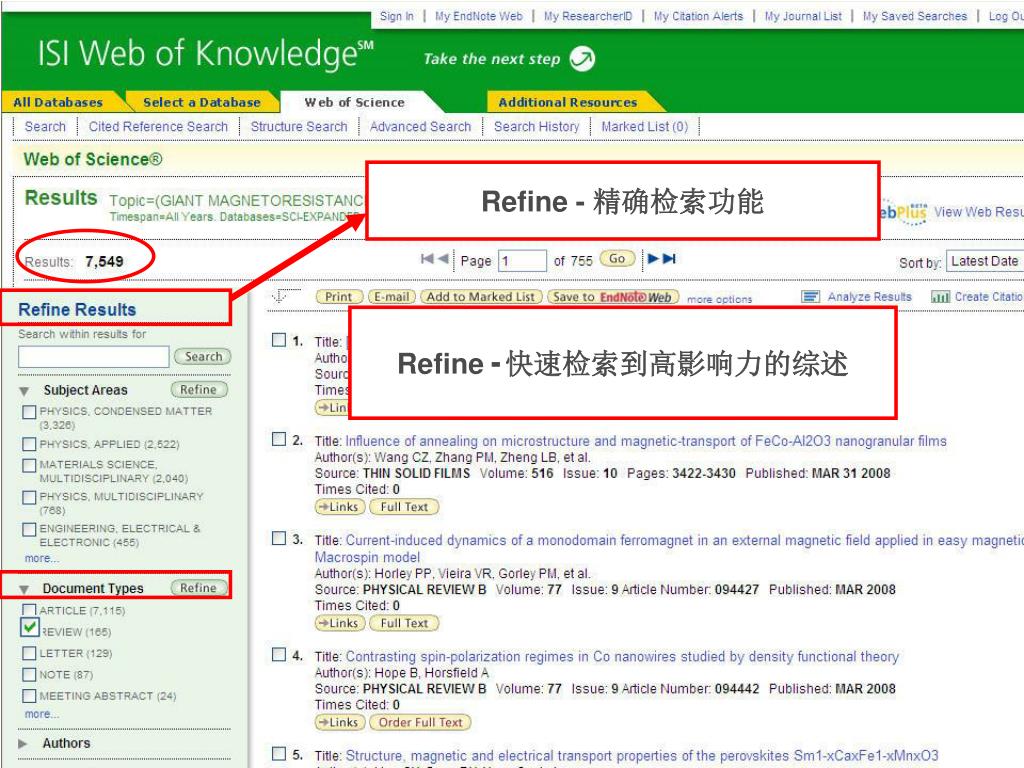Click the Print button
The width and height of the screenshot is (1024, 768).
[339, 296]
